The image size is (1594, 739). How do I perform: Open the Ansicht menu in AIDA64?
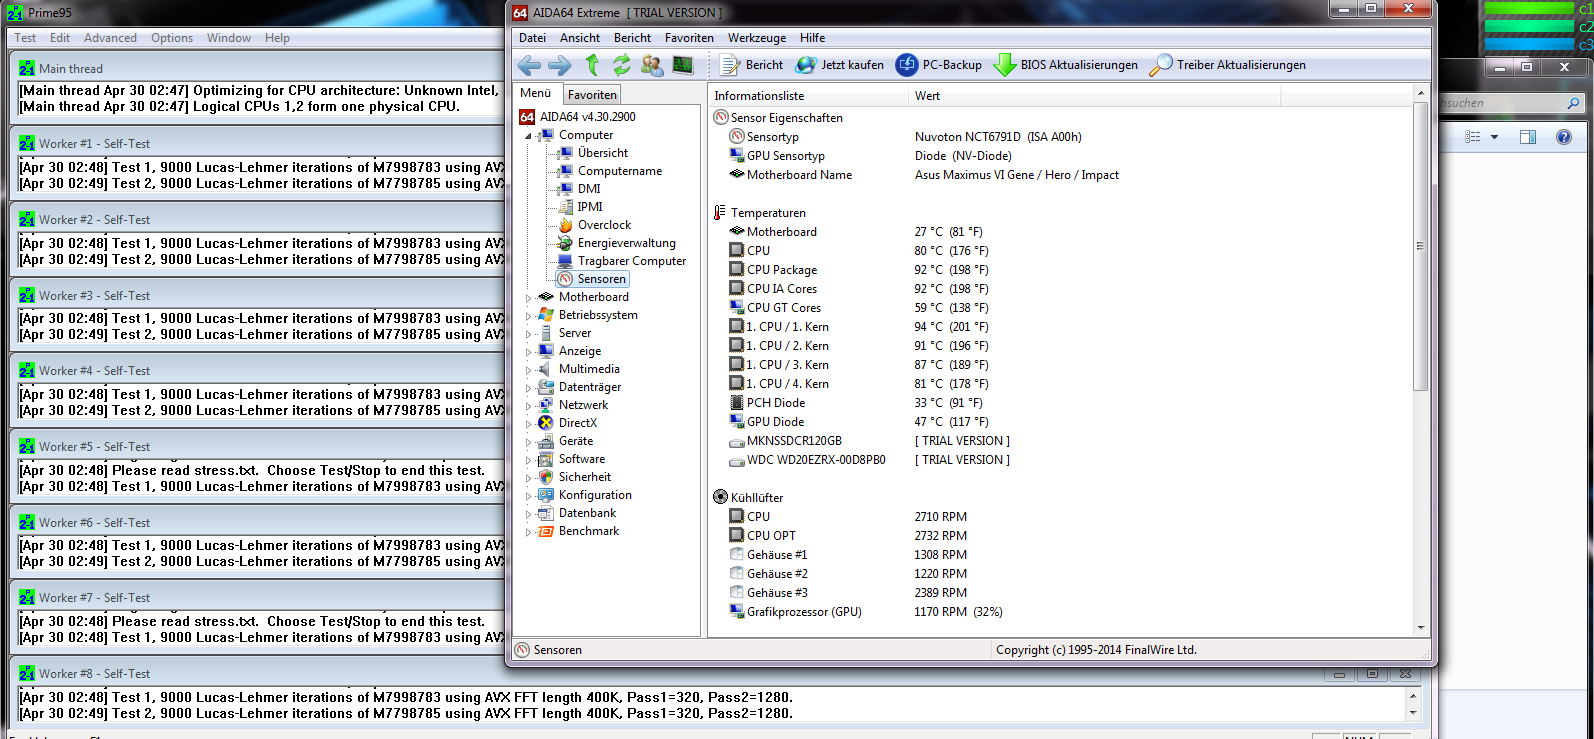(580, 38)
